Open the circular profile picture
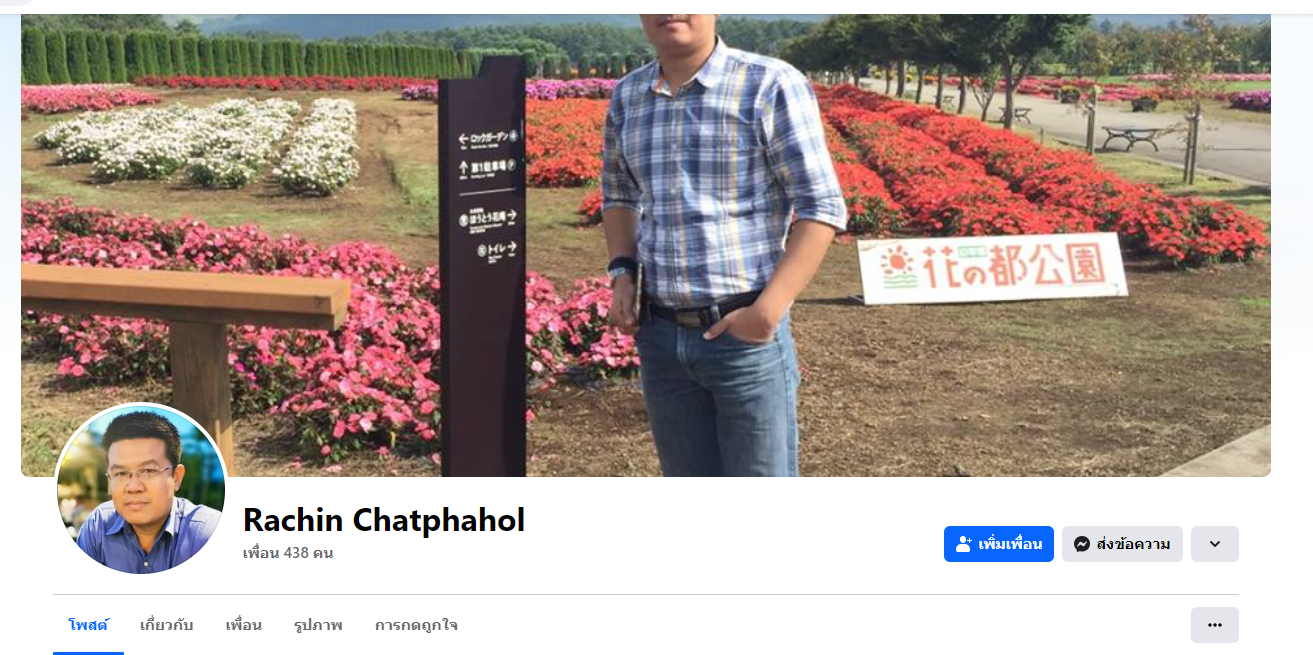Viewport: 1313px width, 655px height. (140, 489)
